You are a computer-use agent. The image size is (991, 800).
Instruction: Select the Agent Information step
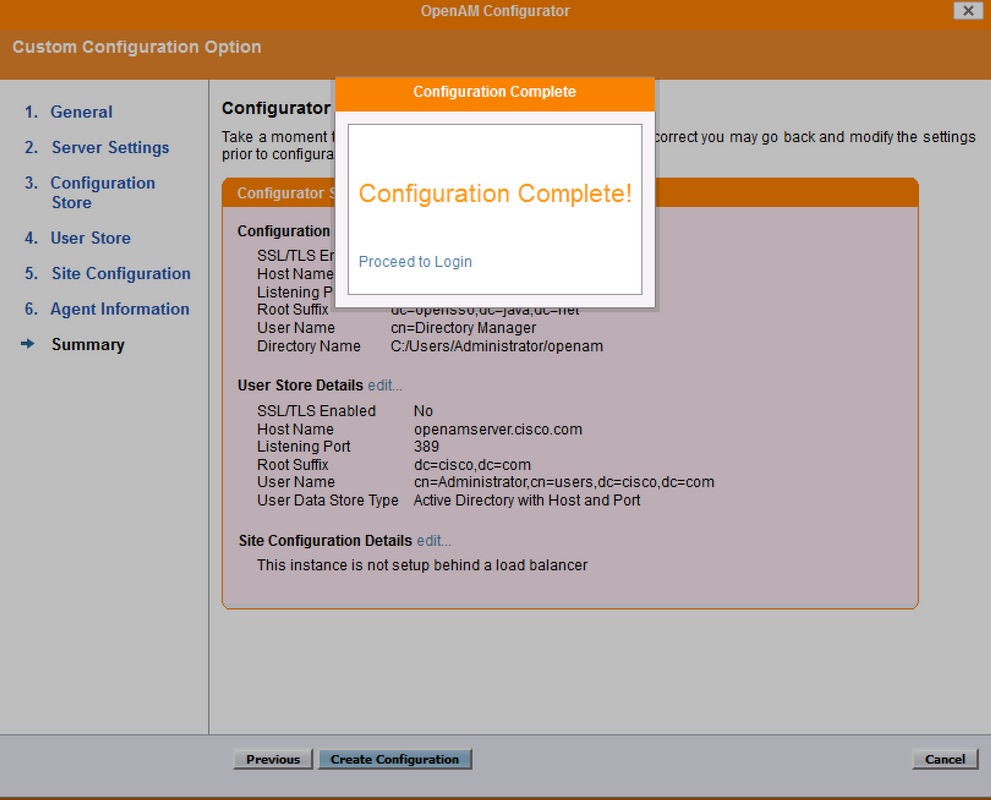(x=119, y=309)
